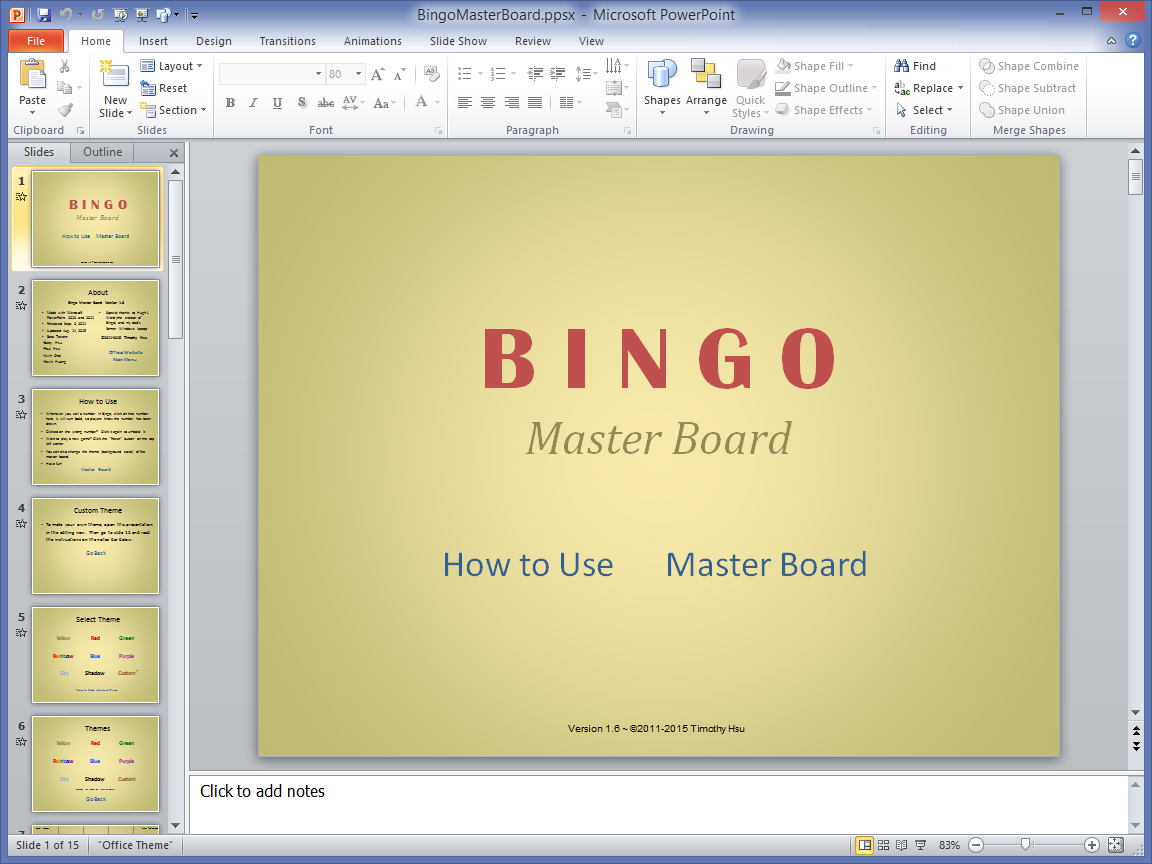Click the Align Text Left icon
This screenshot has width=1152, height=864.
(464, 103)
